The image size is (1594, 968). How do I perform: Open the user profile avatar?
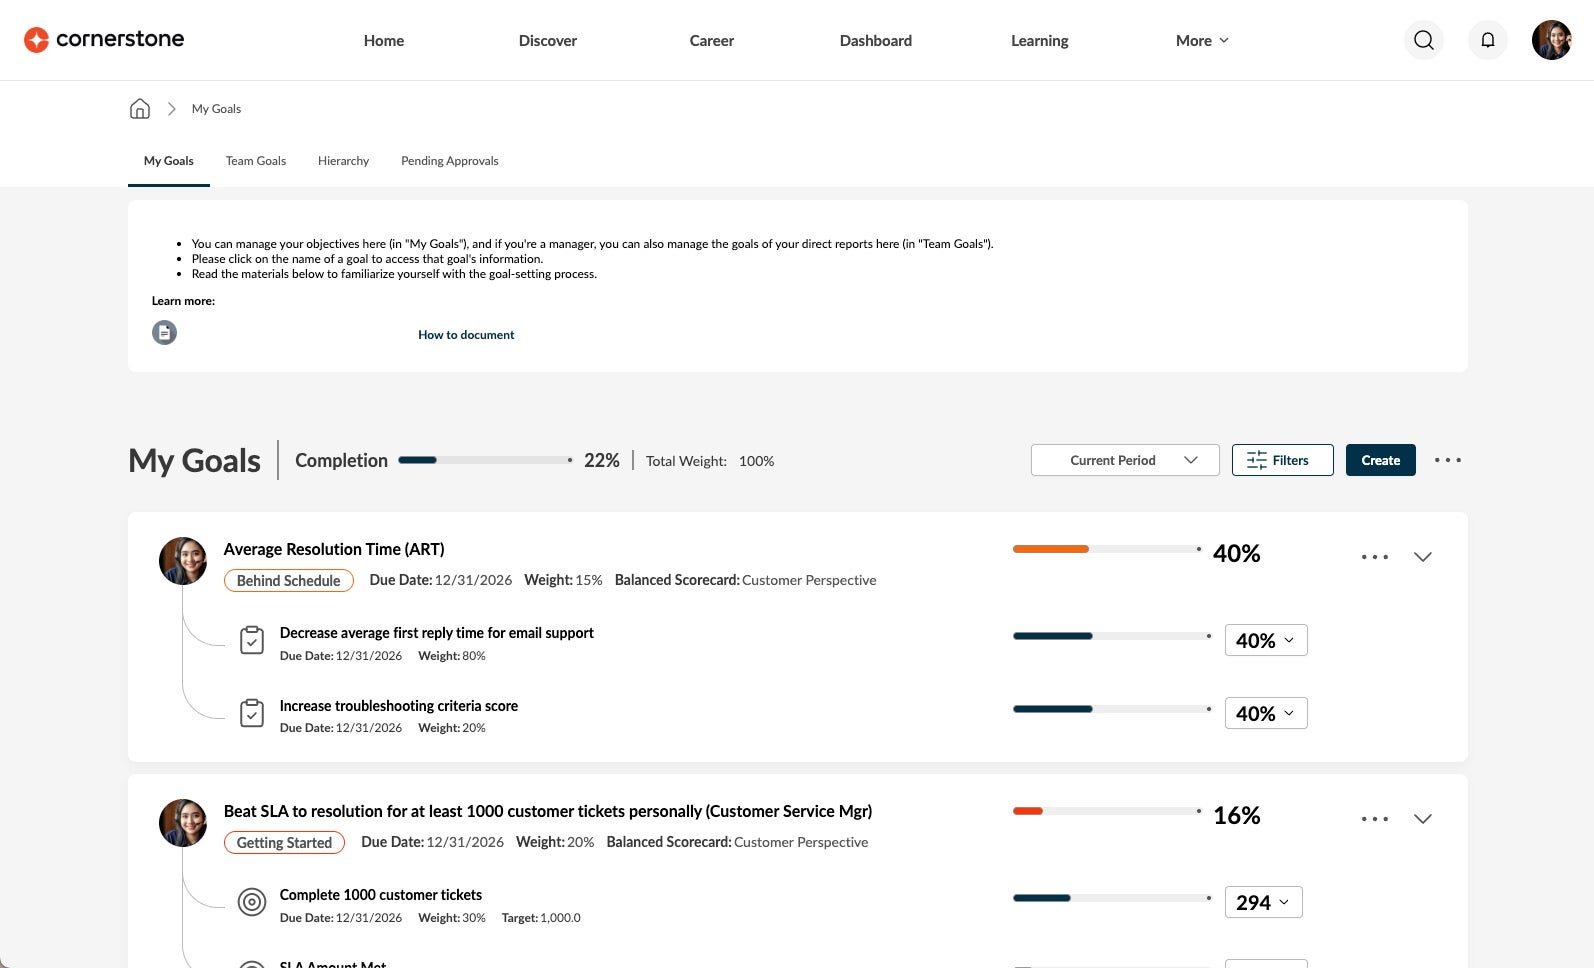pos(1552,40)
